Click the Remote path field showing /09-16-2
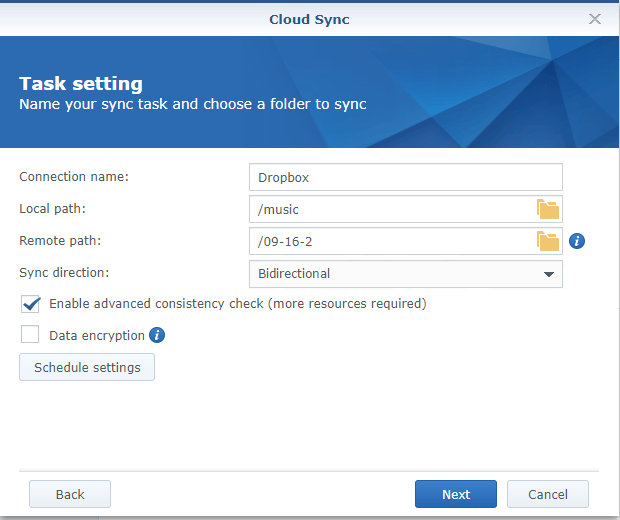This screenshot has height=520, width=620. tap(390, 241)
